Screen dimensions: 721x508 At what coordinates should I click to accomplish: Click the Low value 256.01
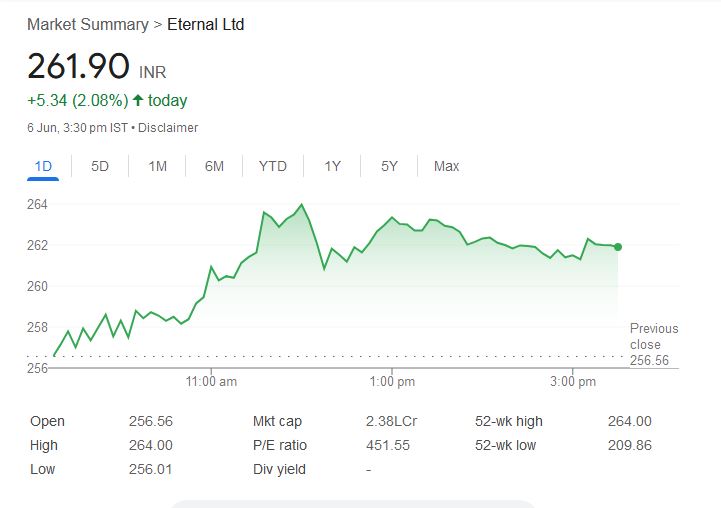tap(150, 469)
